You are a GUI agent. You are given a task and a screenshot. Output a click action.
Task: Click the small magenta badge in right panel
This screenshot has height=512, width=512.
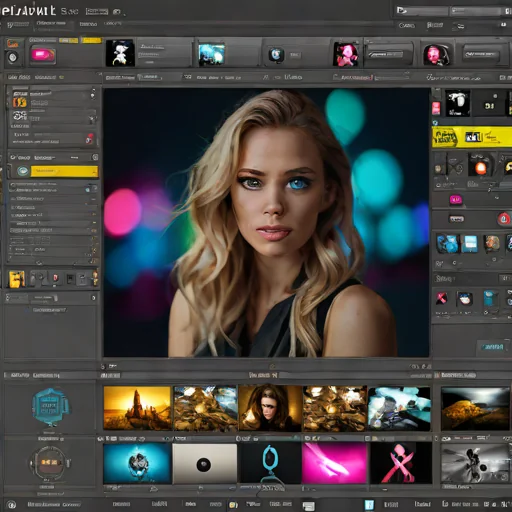[x=456, y=200]
